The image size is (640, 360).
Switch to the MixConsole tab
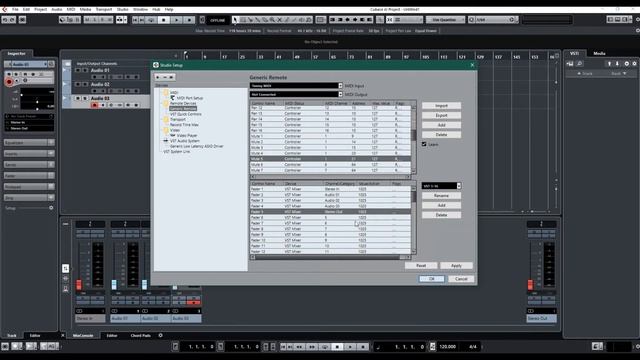(83, 336)
